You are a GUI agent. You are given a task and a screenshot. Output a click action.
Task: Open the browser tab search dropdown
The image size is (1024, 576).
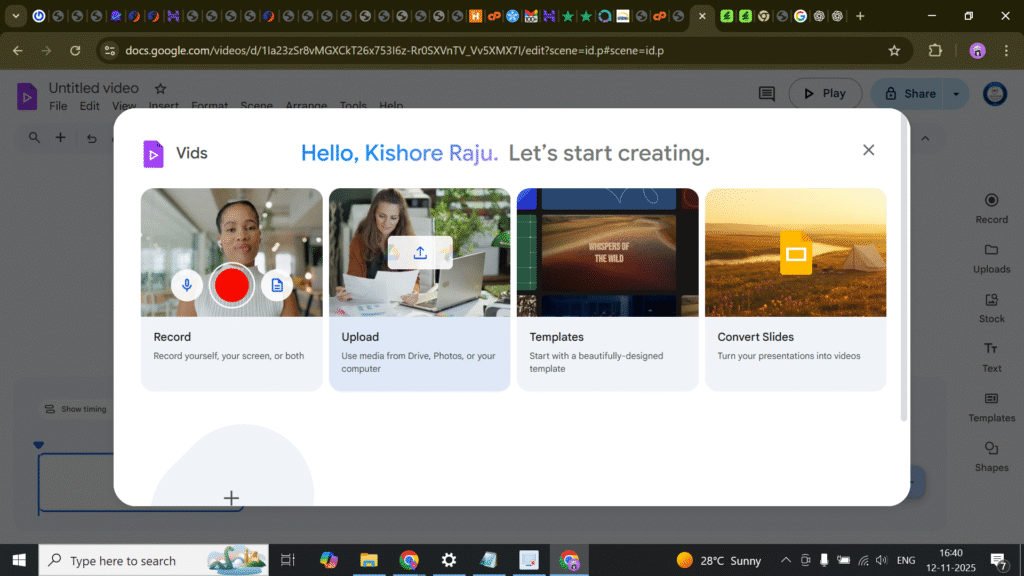[x=15, y=16]
